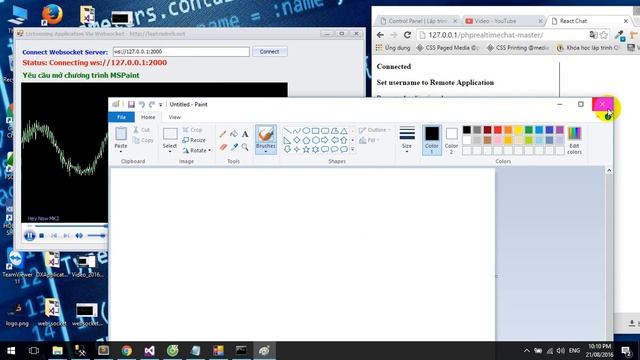Select the Eraser tool in Paint
This screenshot has width=640, height=360.
222,147
